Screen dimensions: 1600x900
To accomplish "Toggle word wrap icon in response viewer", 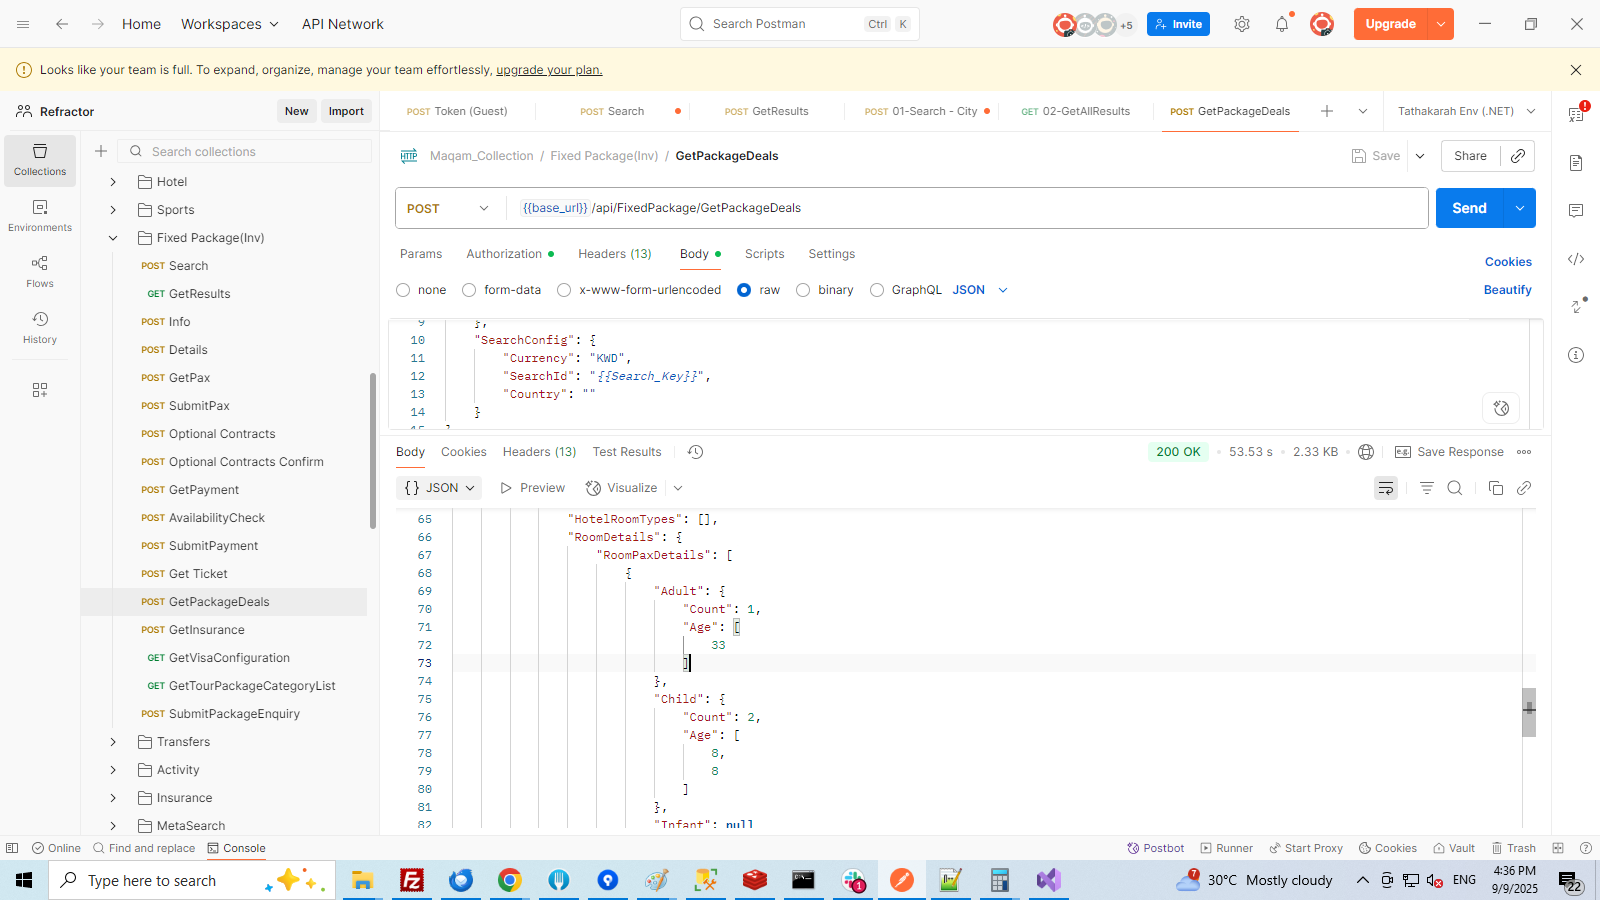I will tap(1385, 488).
